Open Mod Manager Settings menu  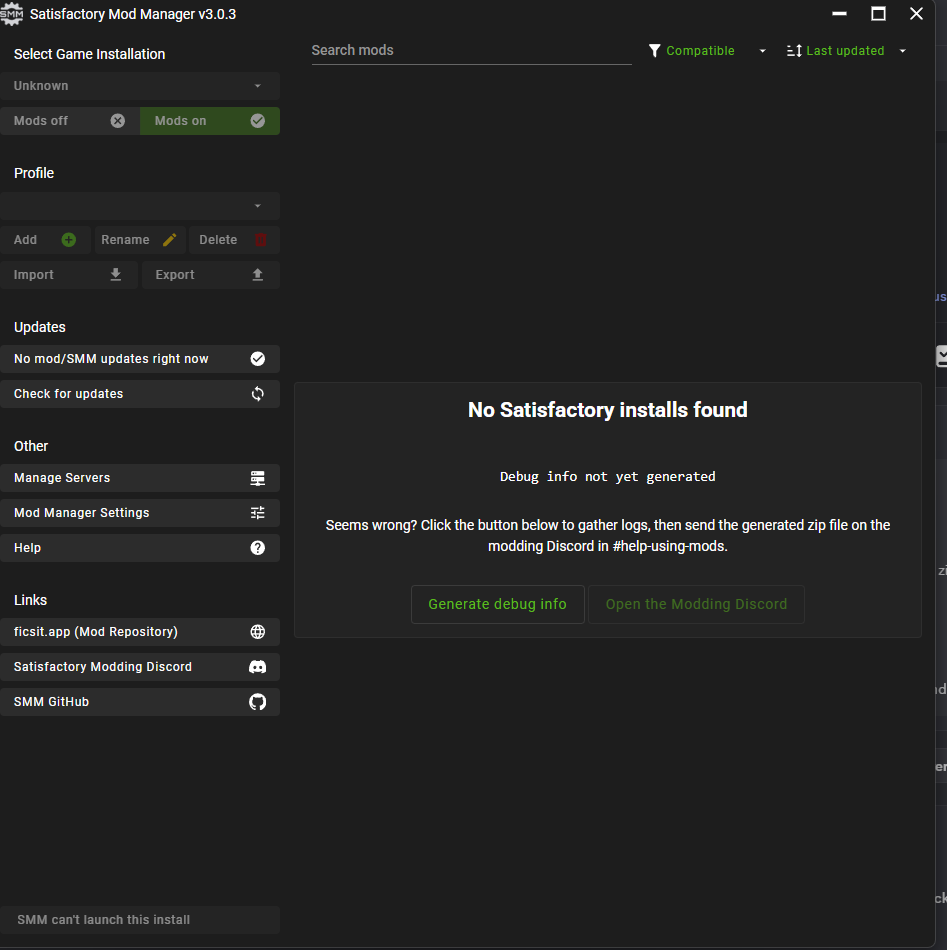click(x=140, y=513)
